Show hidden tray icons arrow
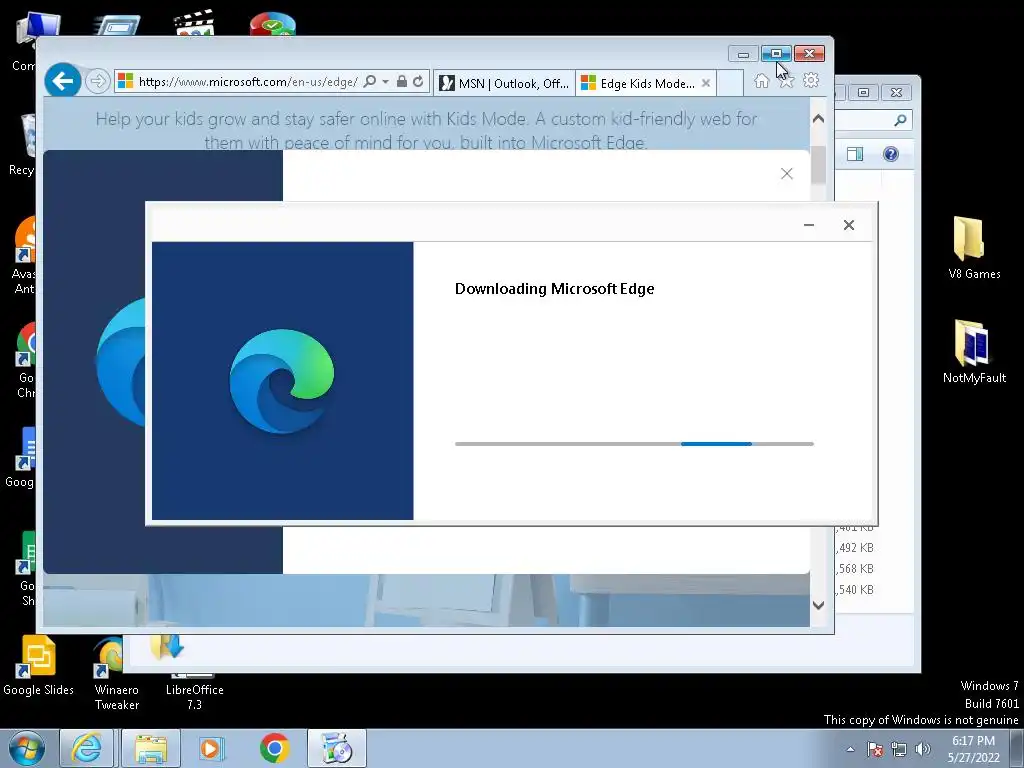The height and width of the screenshot is (768, 1024). pyautogui.click(x=850, y=749)
